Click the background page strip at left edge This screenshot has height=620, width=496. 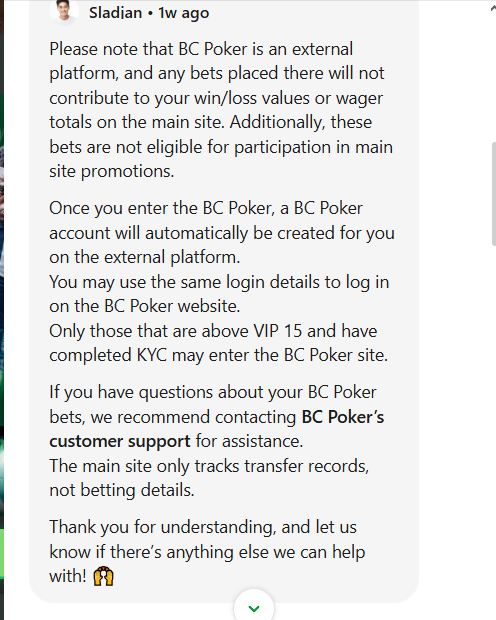(x=2, y=310)
